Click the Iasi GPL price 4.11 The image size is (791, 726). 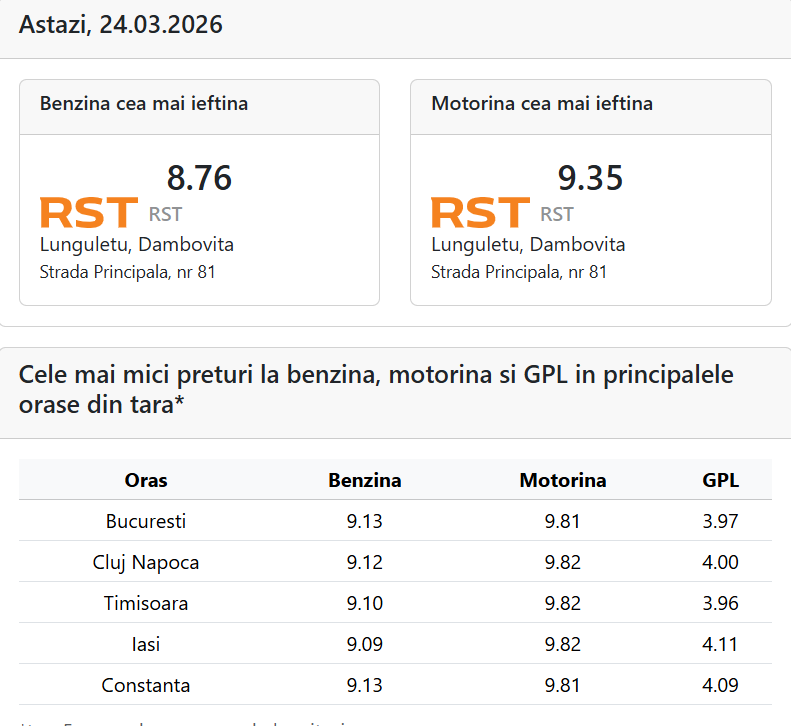[720, 644]
